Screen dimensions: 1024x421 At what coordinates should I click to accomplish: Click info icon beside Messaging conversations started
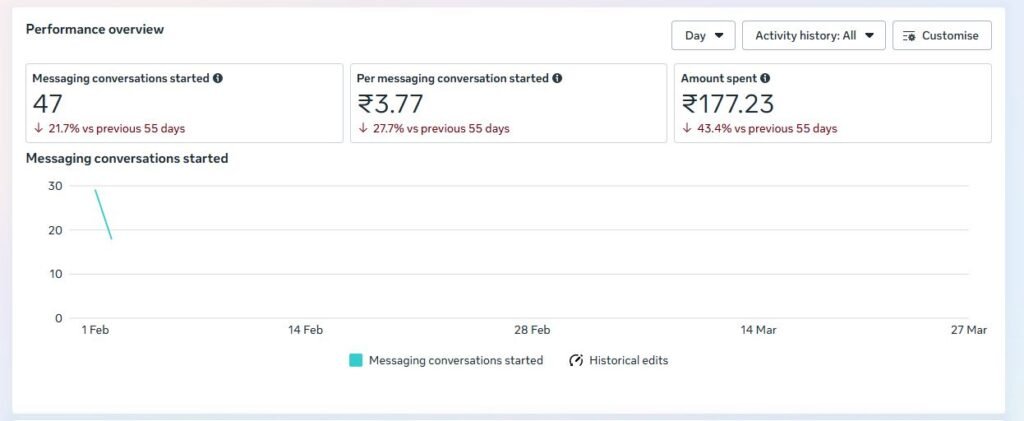pyautogui.click(x=218, y=78)
